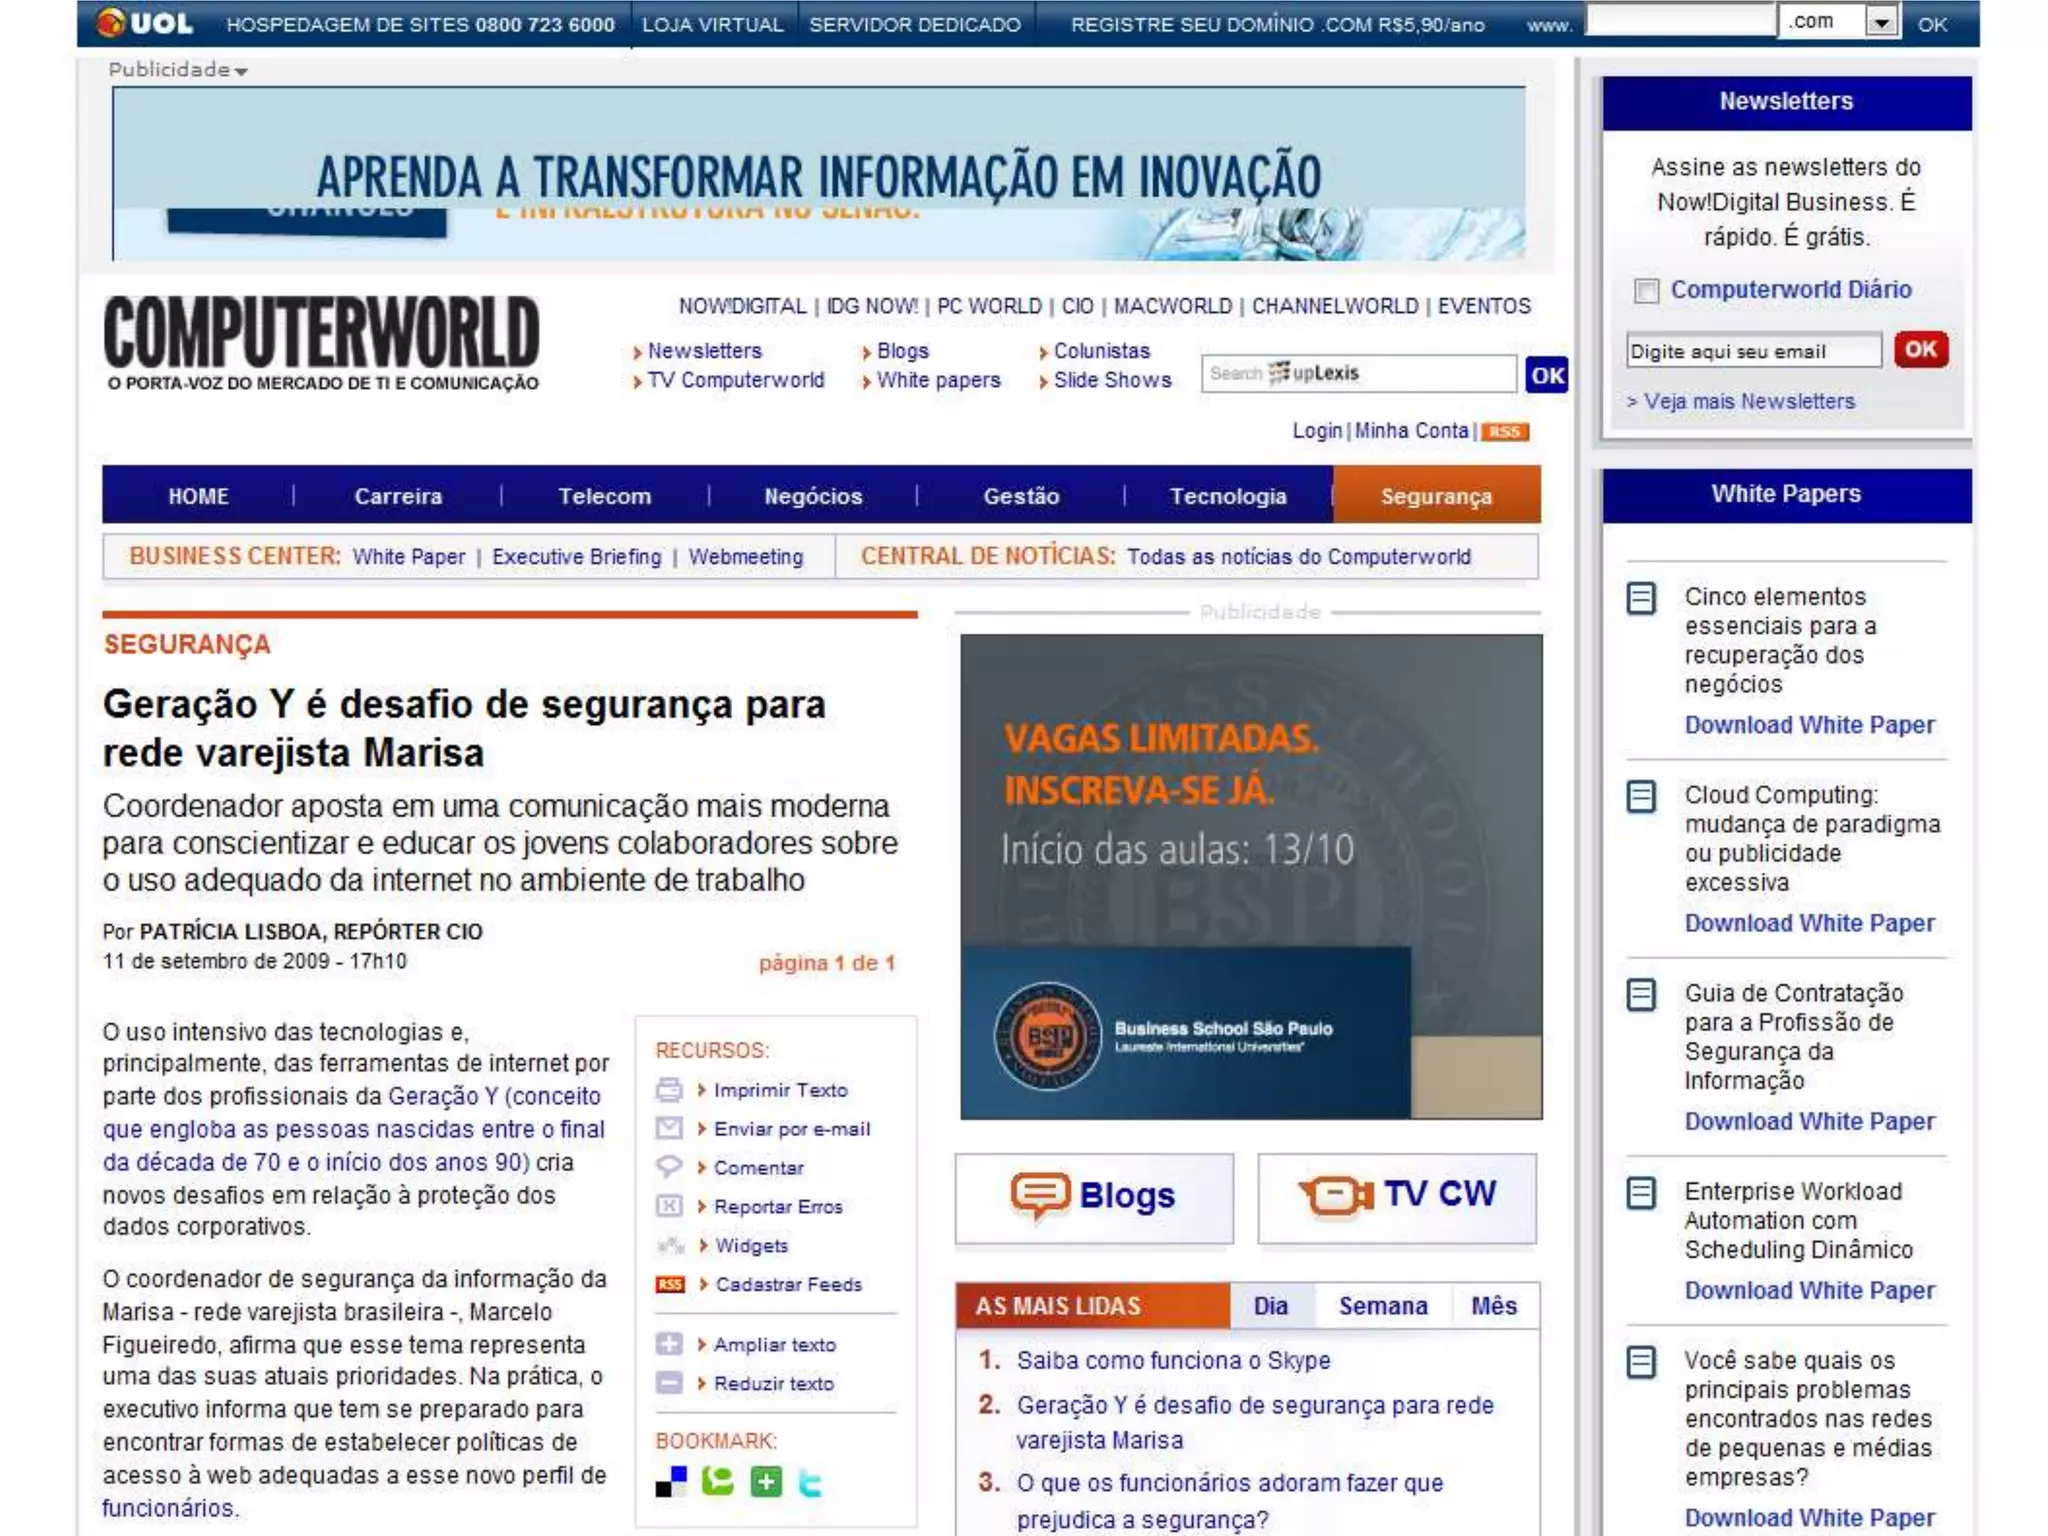Click the Ampliar texto plus icon
Viewport: 2048px width, 1536px height.
(x=669, y=1345)
